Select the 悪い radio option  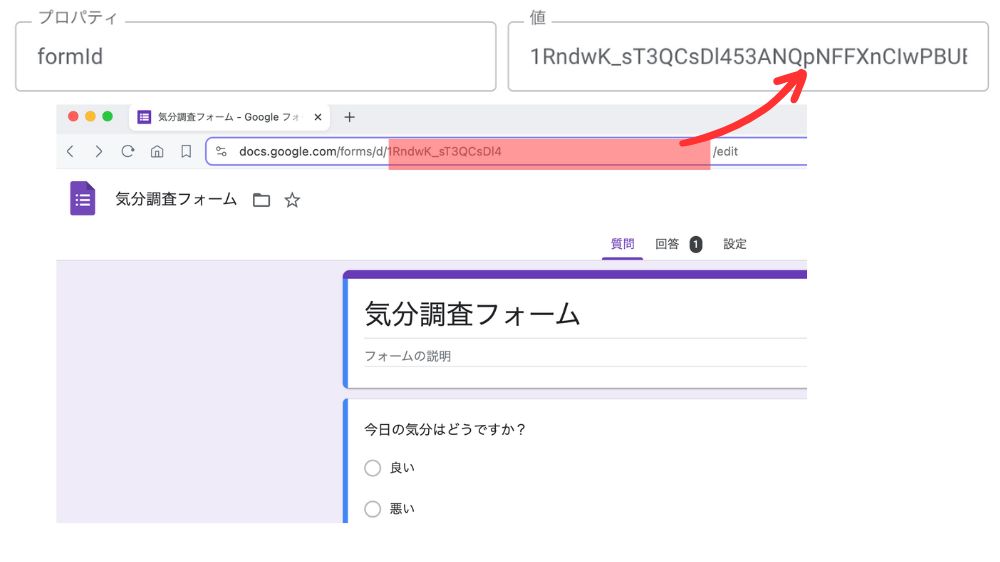tap(373, 509)
